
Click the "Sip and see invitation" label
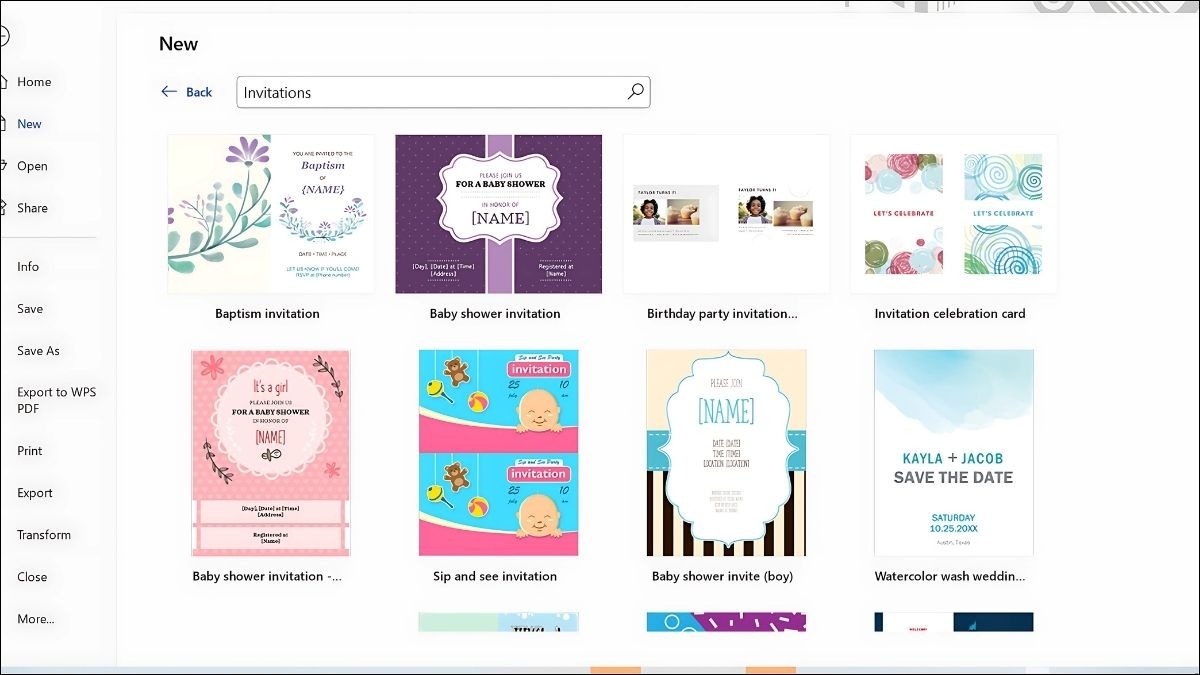pos(495,576)
